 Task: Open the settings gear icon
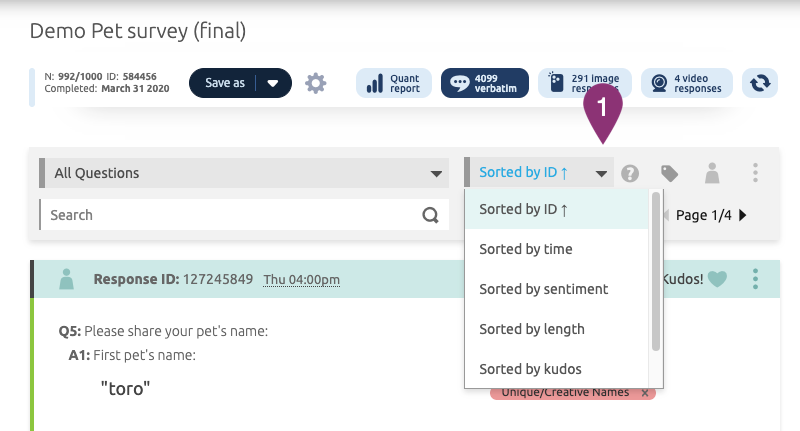coord(316,83)
